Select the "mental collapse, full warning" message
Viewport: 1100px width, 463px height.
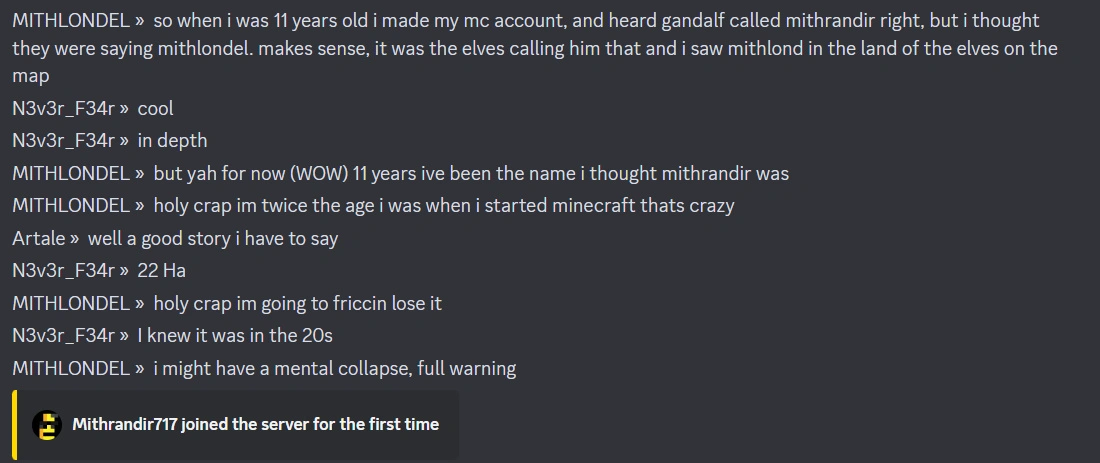[335, 368]
